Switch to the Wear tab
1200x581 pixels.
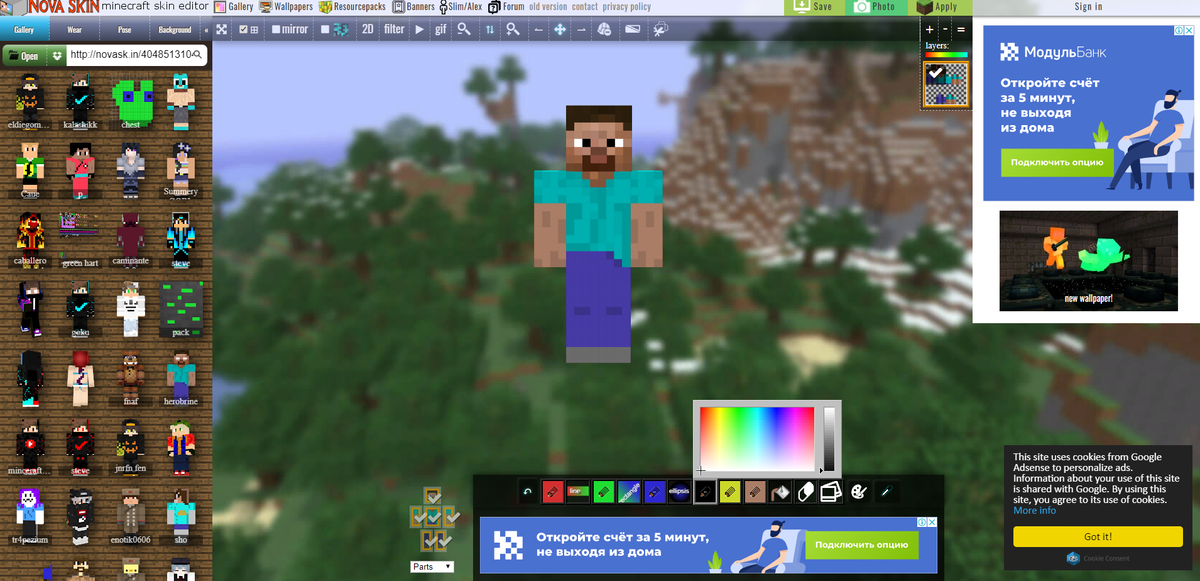(x=75, y=30)
